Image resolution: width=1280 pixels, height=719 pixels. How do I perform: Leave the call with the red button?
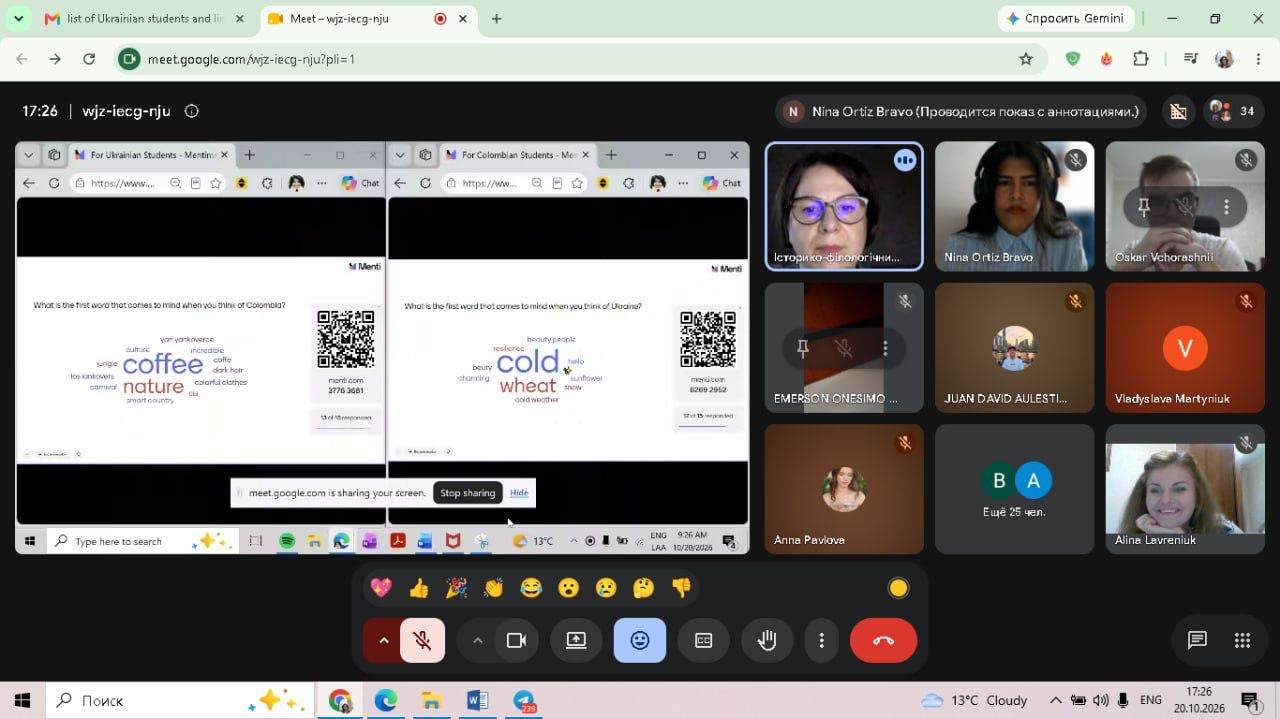tap(883, 641)
